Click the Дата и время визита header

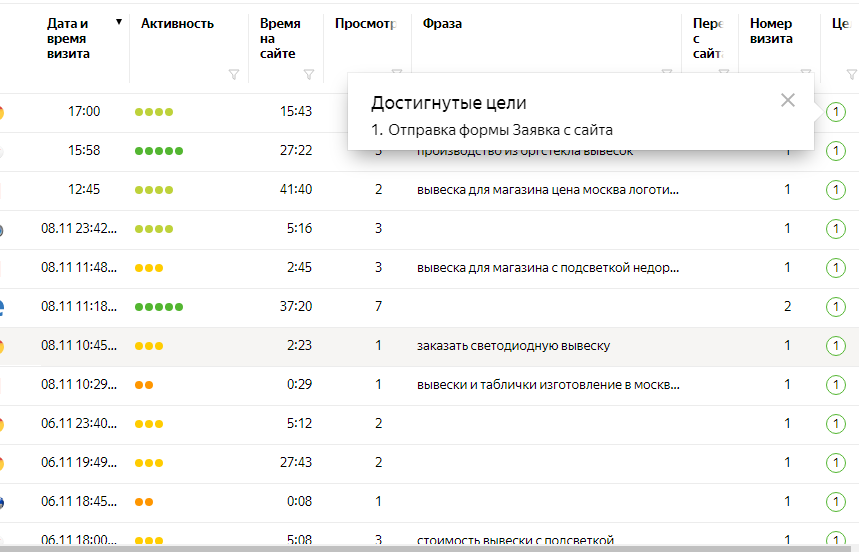click(68, 38)
